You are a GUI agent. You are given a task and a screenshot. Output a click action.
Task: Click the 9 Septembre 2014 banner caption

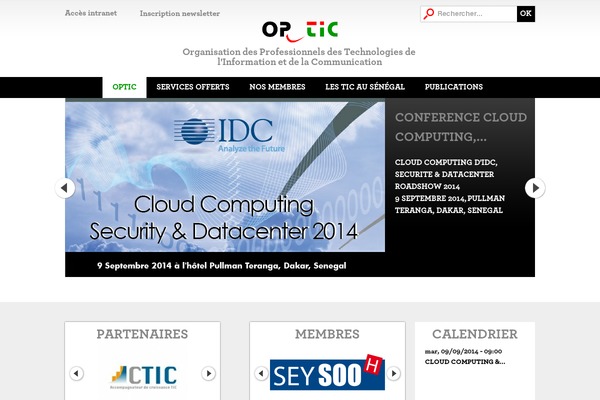(222, 266)
